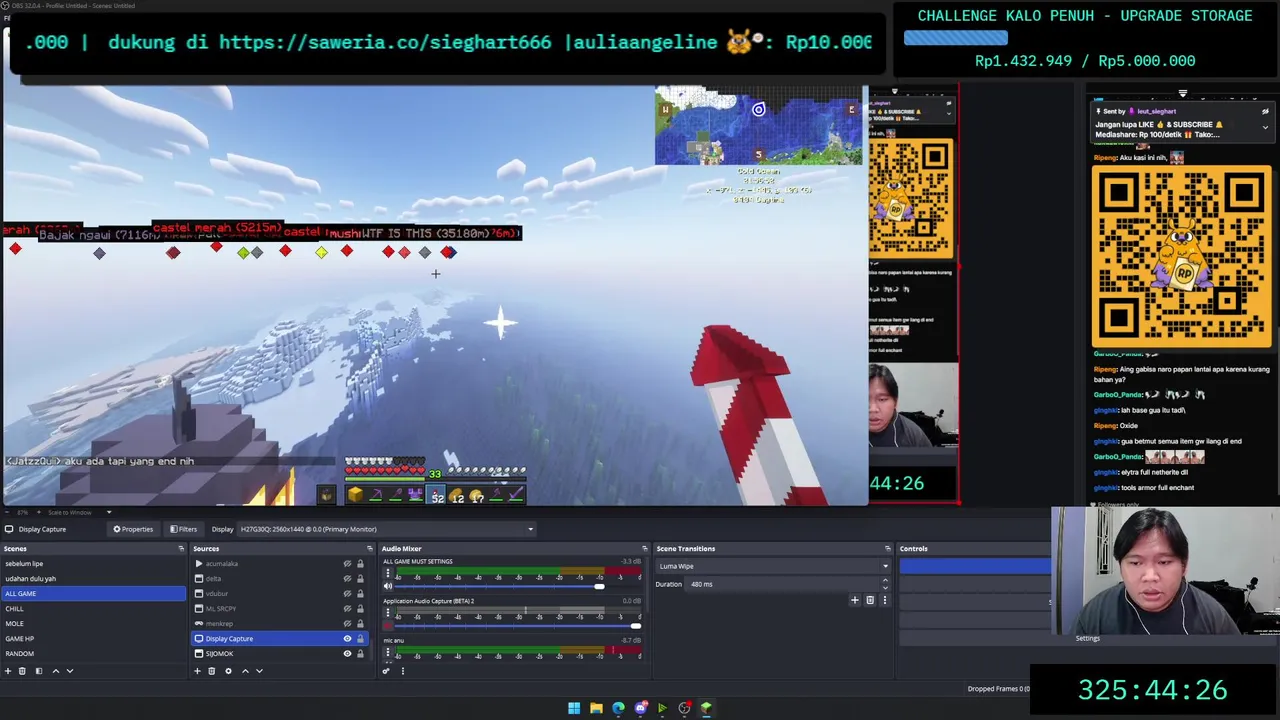
Task: Show the menkrep source
Action: [347, 624]
